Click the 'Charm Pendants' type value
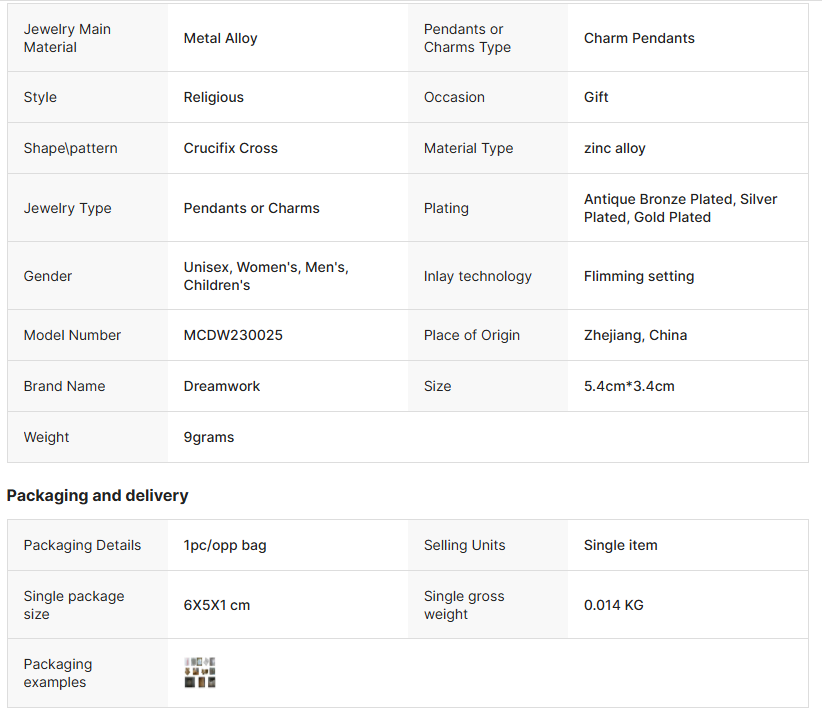This screenshot has width=822, height=721. click(x=639, y=38)
